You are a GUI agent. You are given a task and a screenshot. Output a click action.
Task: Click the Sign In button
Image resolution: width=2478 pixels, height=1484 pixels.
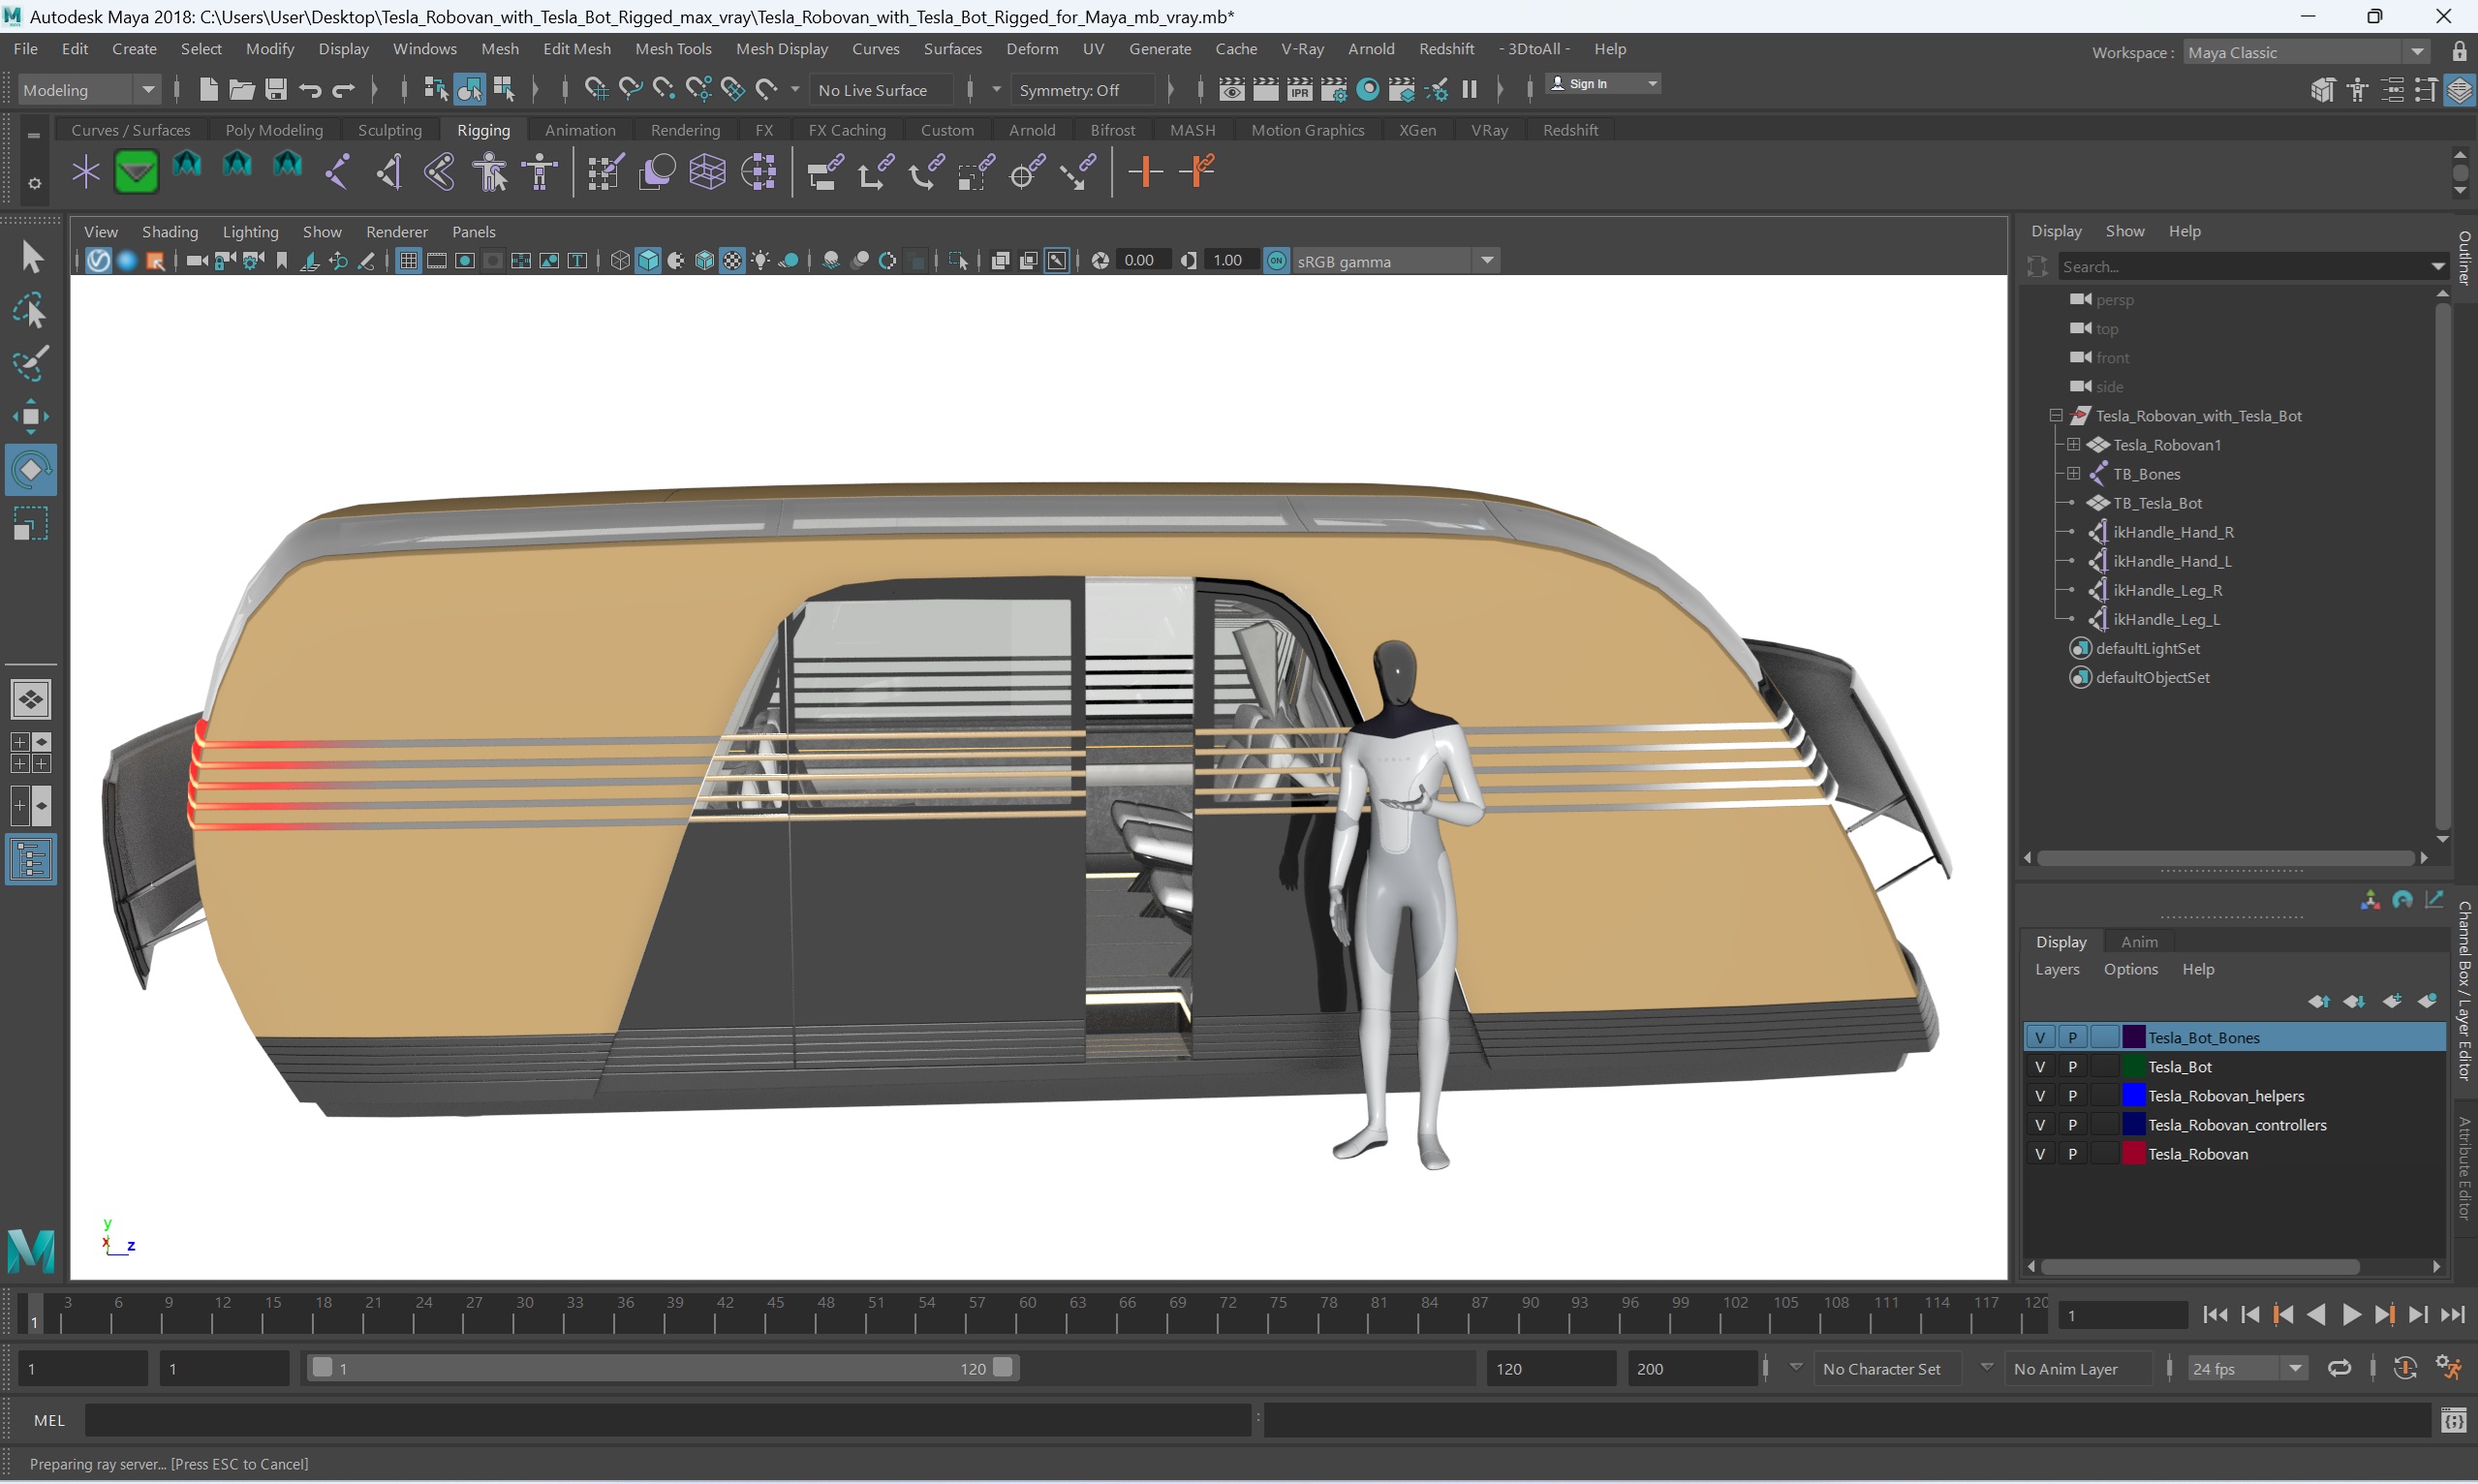[x=1602, y=84]
